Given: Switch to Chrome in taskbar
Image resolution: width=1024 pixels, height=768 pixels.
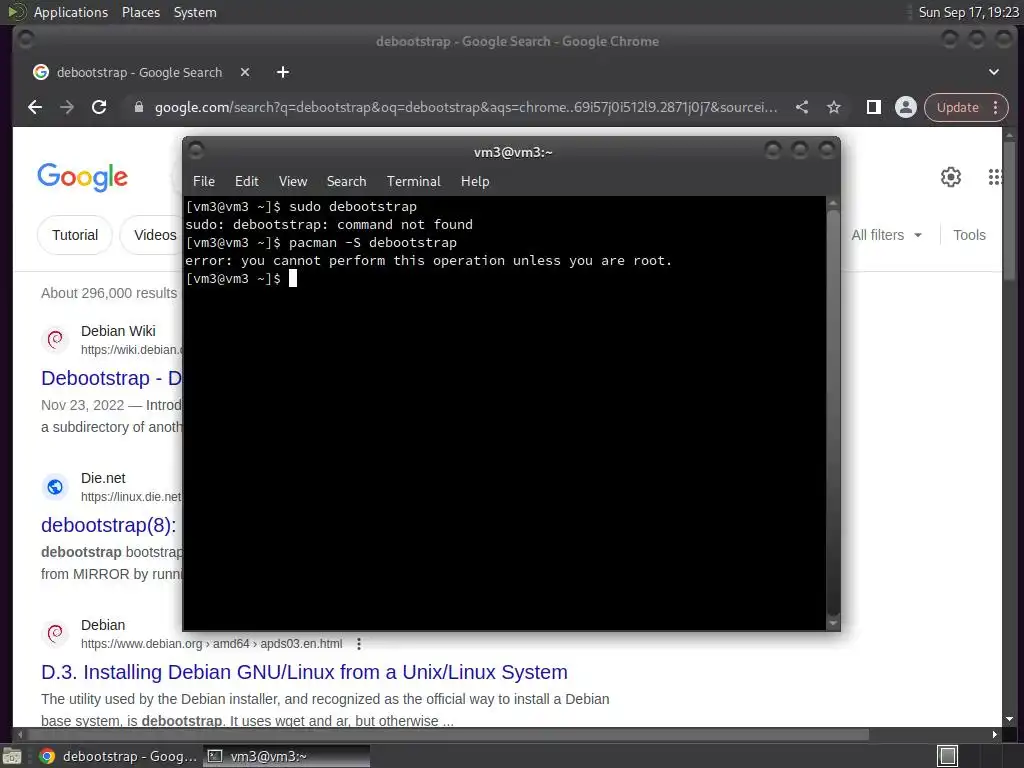Looking at the screenshot, I should click(x=118, y=756).
